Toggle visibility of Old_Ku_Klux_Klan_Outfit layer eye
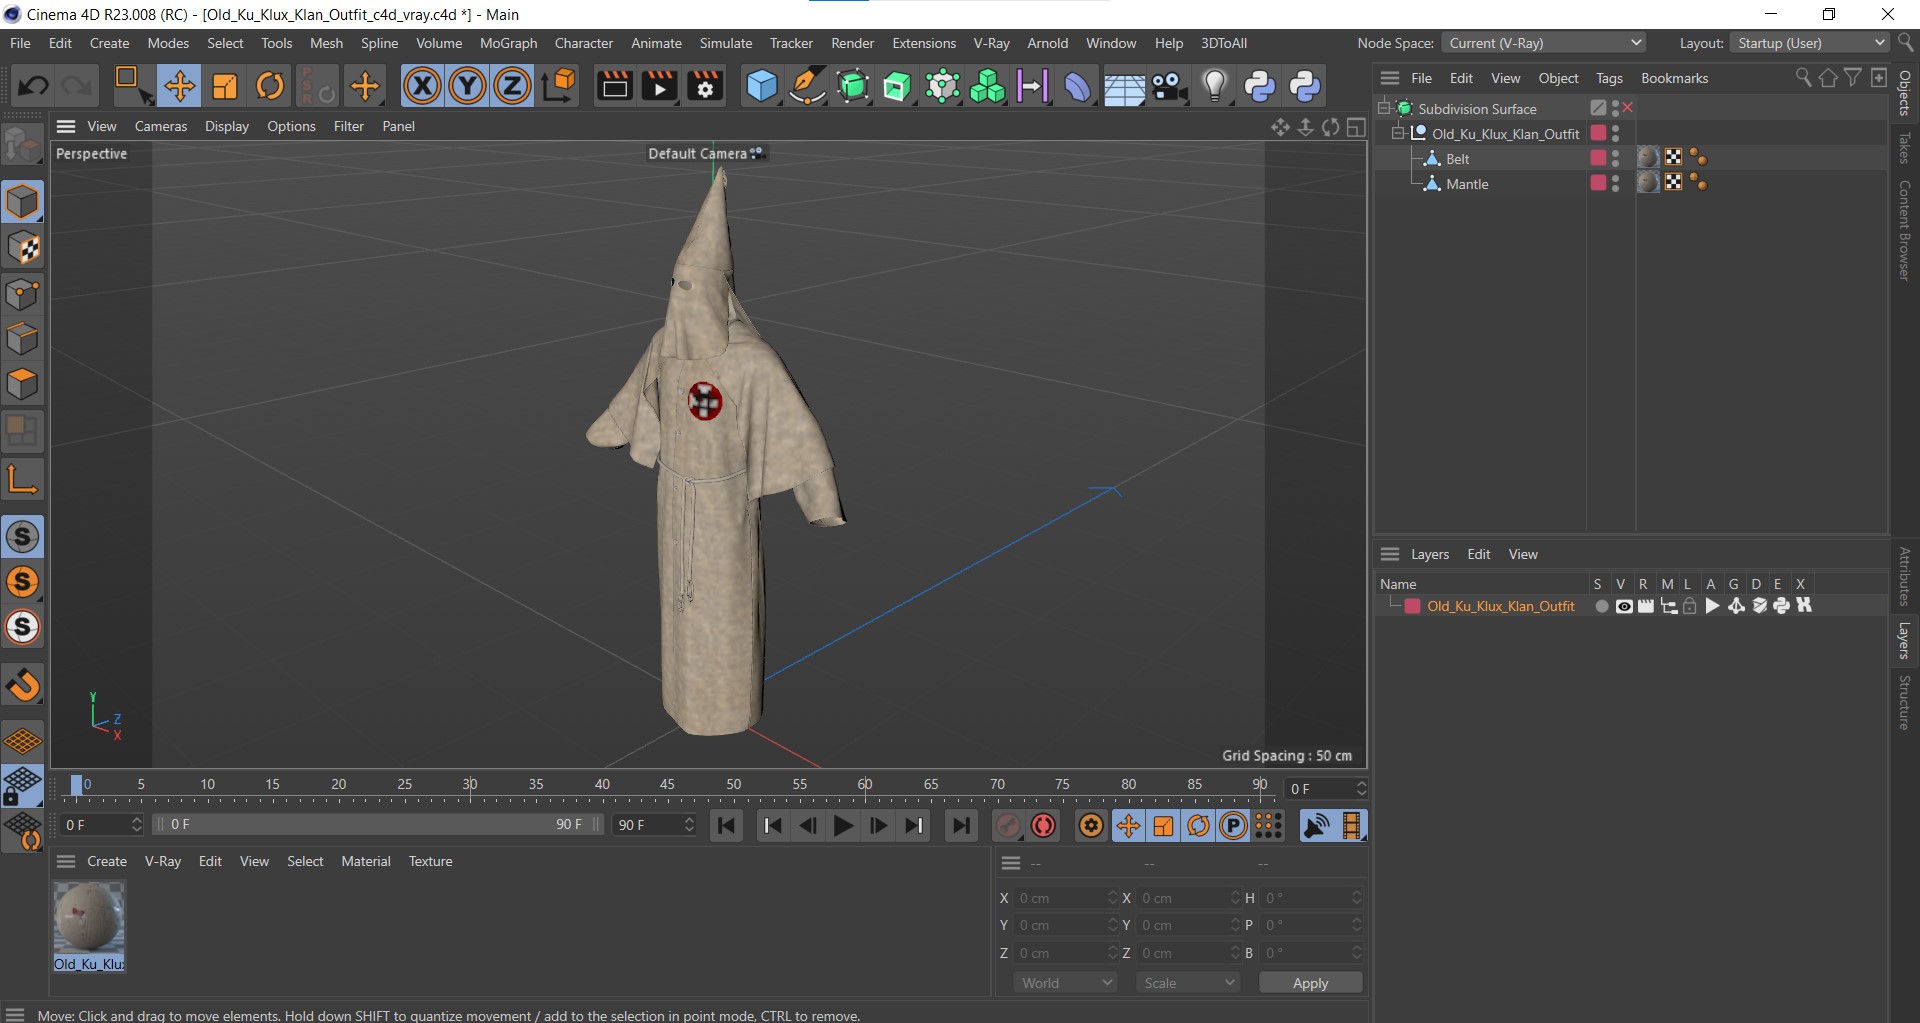The image size is (1920, 1023). tap(1624, 606)
